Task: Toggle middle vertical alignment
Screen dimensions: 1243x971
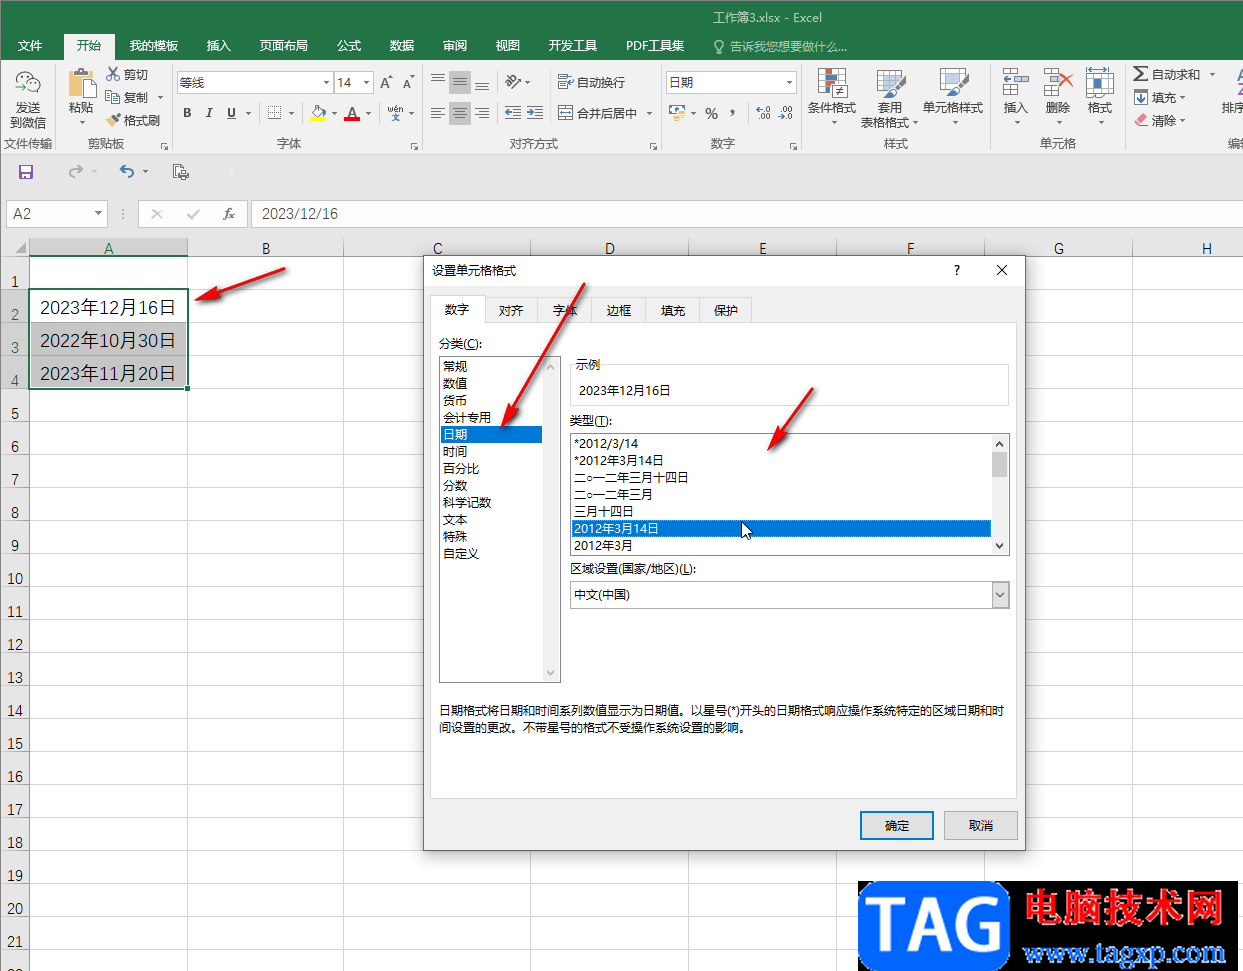Action: point(460,82)
